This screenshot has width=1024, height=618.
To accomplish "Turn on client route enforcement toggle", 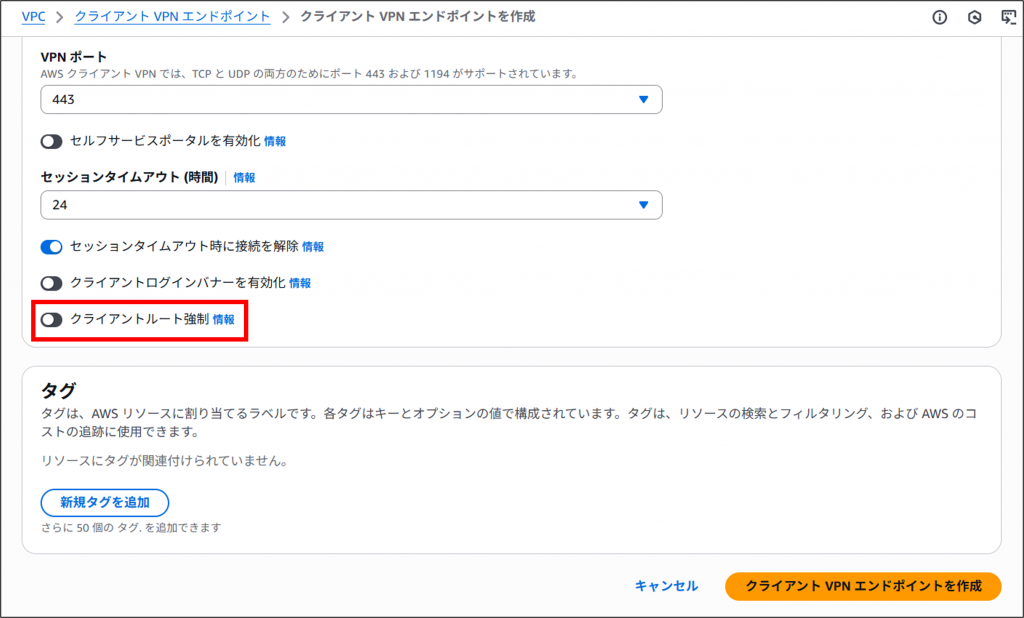I will click(52, 320).
